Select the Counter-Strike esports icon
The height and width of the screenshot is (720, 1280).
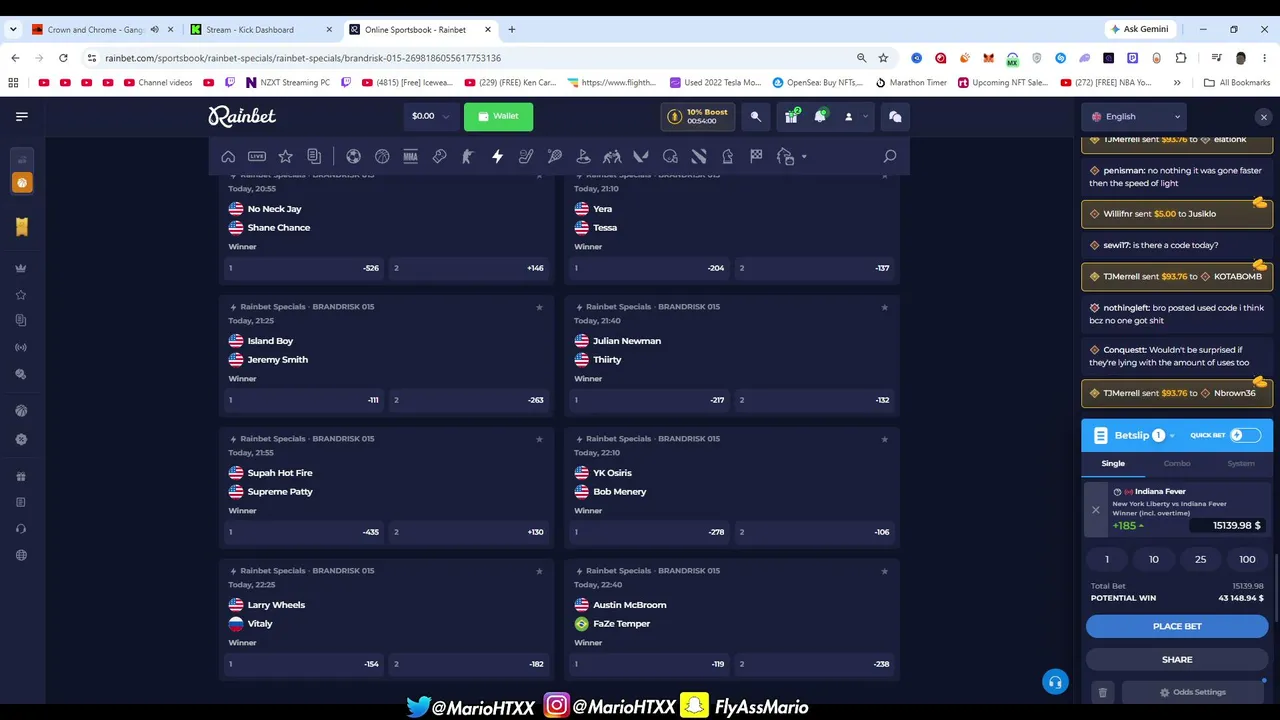468,156
